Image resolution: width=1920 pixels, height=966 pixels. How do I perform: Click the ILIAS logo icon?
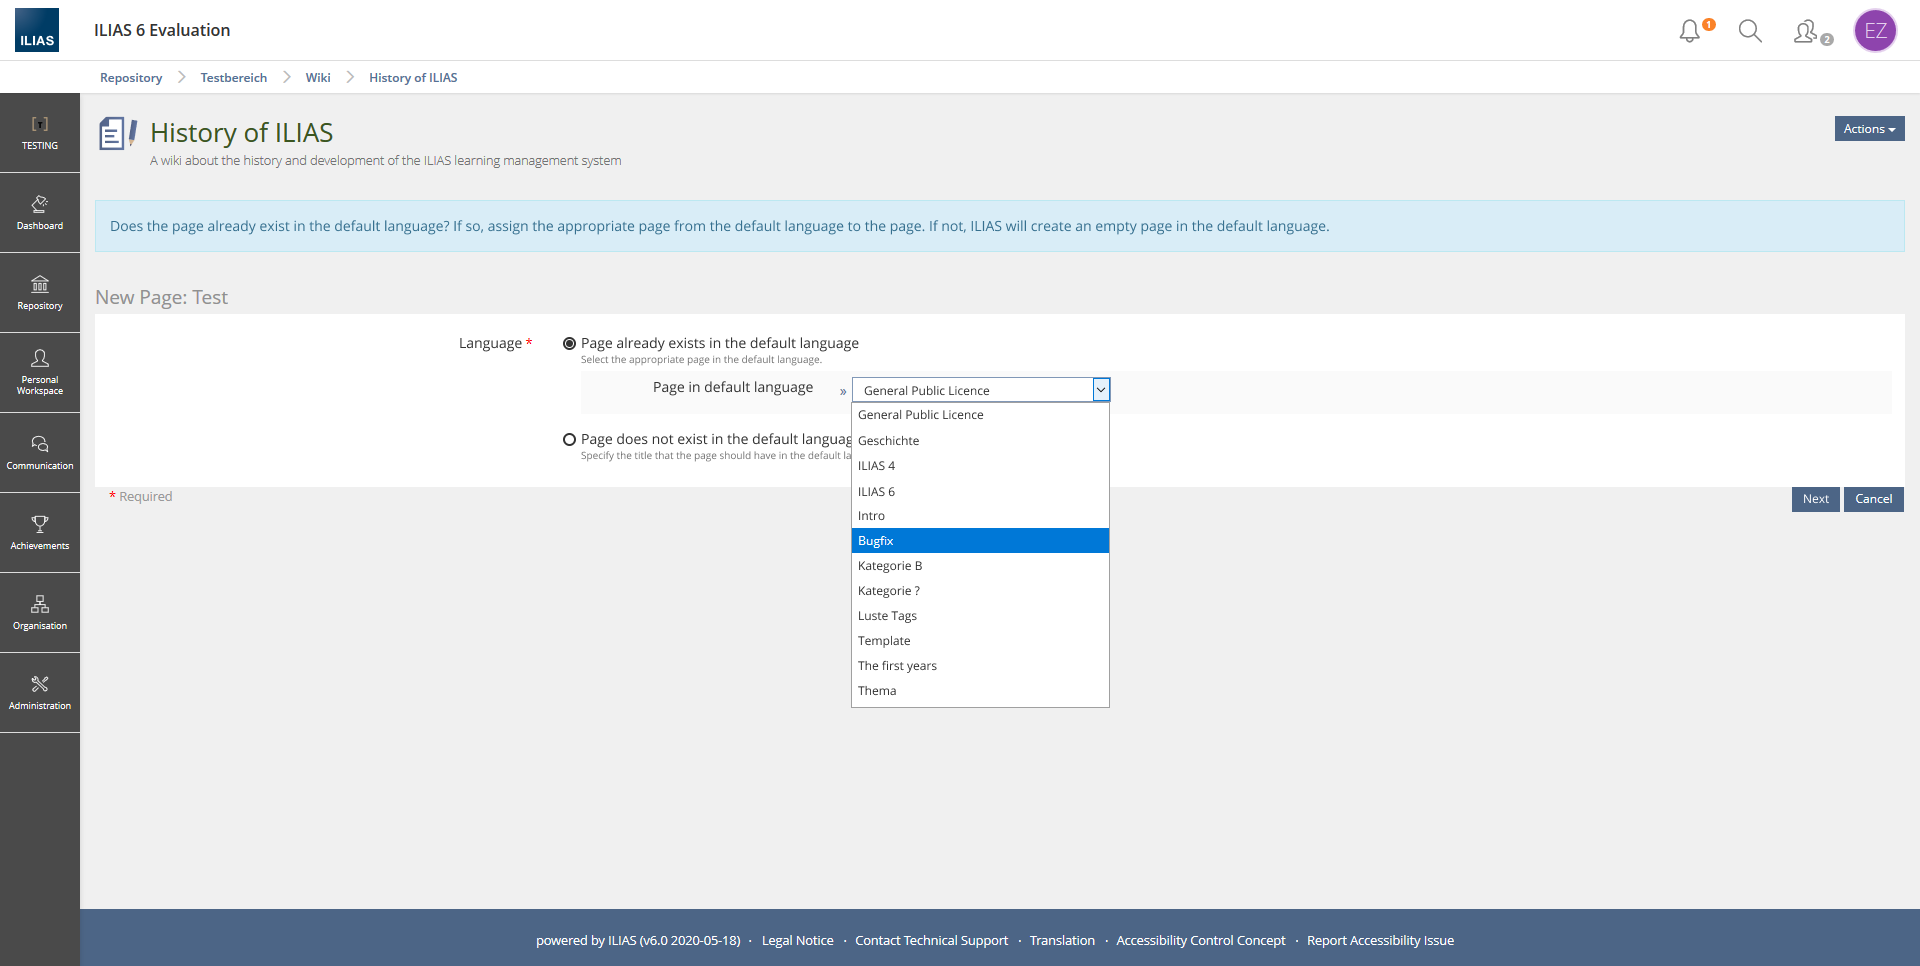pyautogui.click(x=37, y=30)
